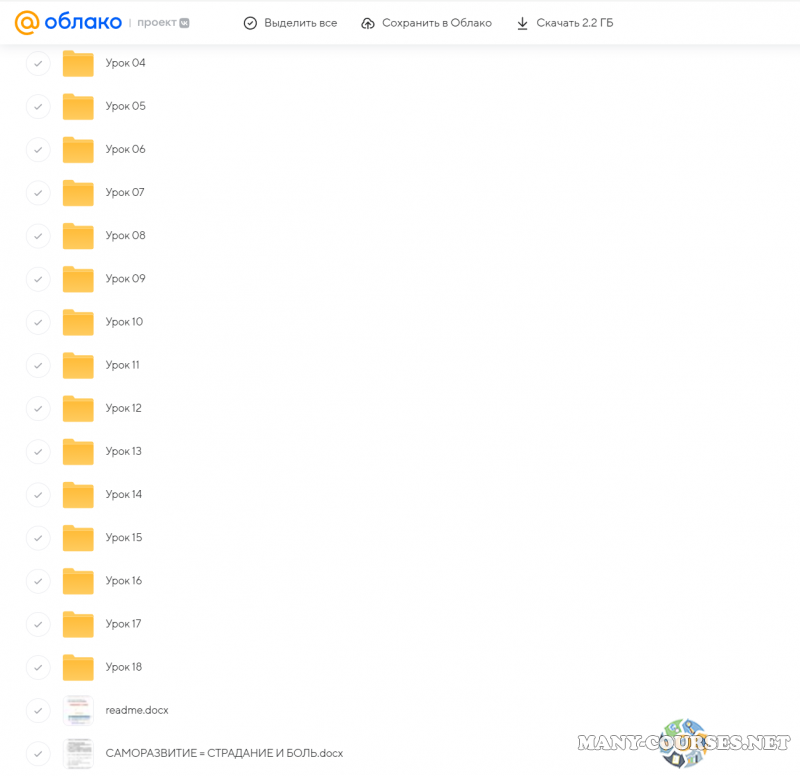Click the Урок 14 folder icon

point(78,495)
